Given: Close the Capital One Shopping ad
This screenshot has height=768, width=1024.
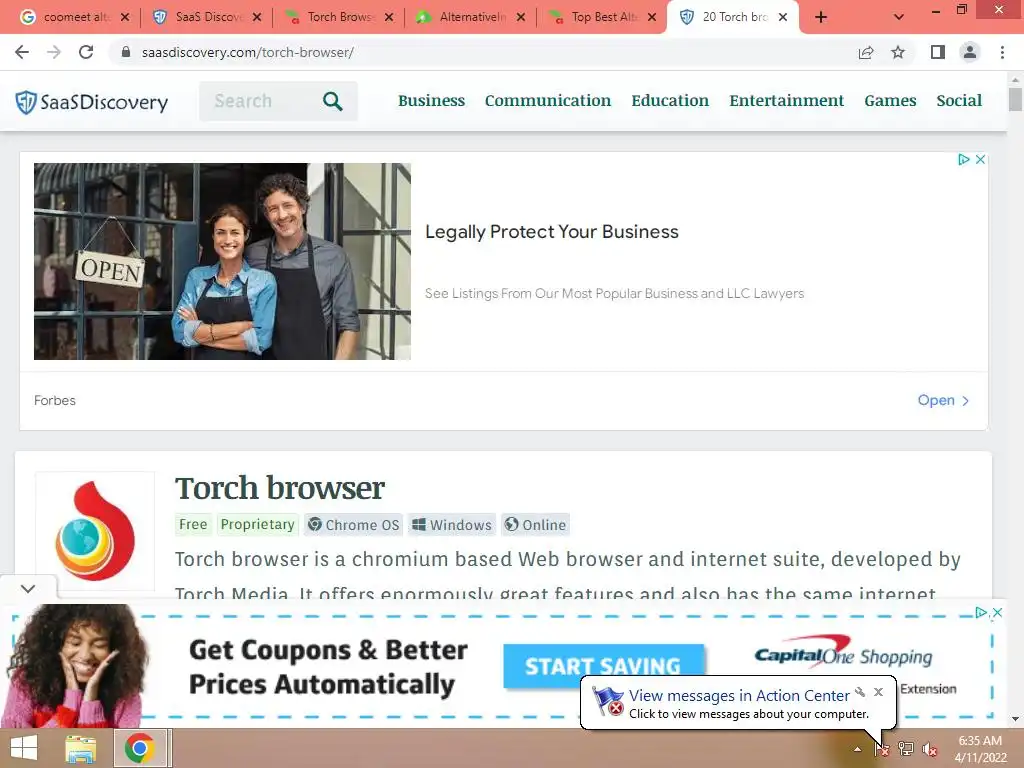Looking at the screenshot, I should click(x=997, y=613).
